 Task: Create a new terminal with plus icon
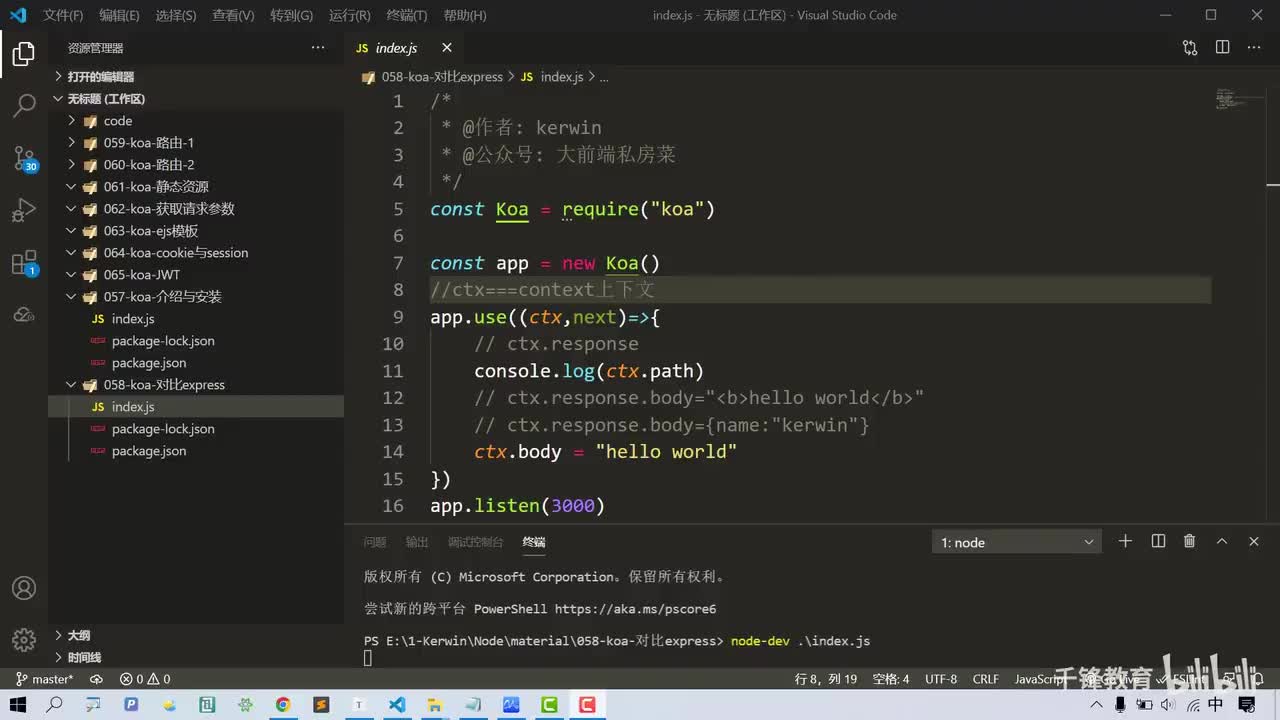1125,541
